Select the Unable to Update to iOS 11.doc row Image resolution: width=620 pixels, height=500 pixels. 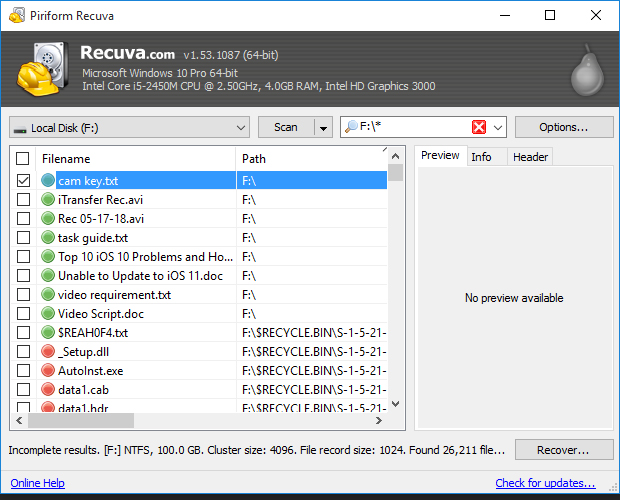click(x=199, y=275)
